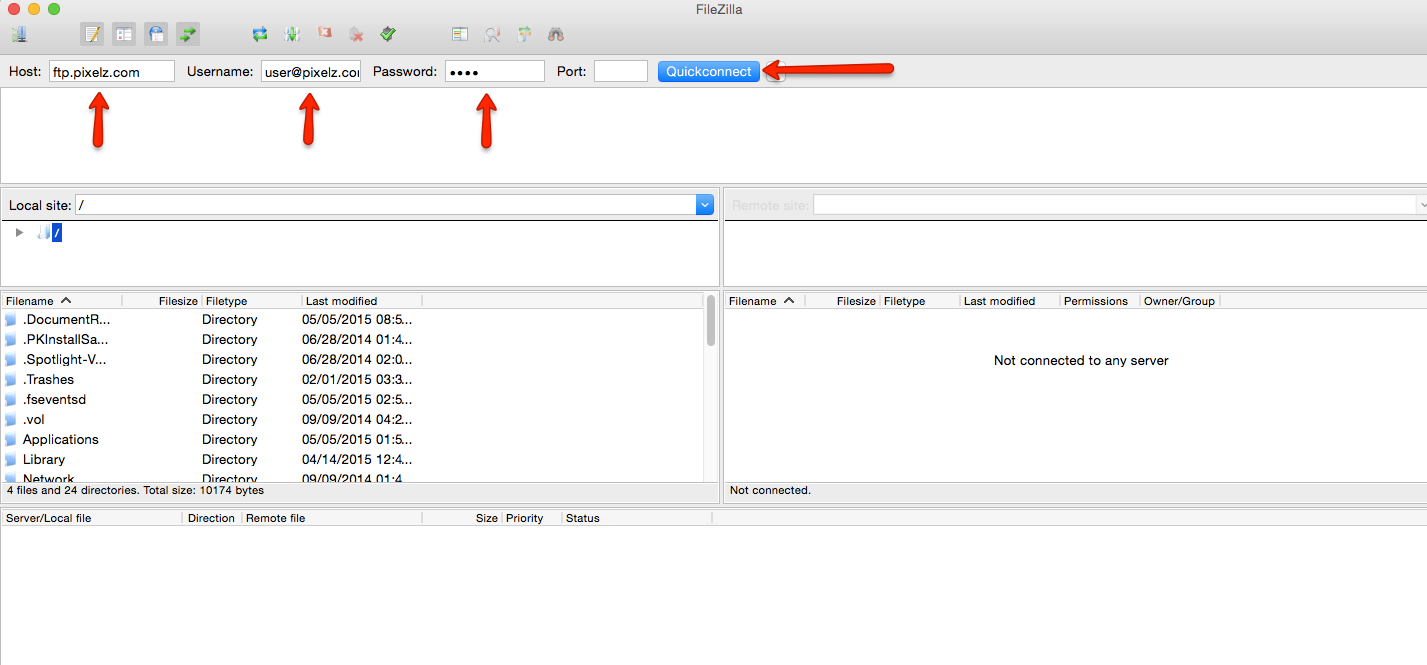The image size is (1427, 665).
Task: Cancel the current operation
Action: pos(324,34)
